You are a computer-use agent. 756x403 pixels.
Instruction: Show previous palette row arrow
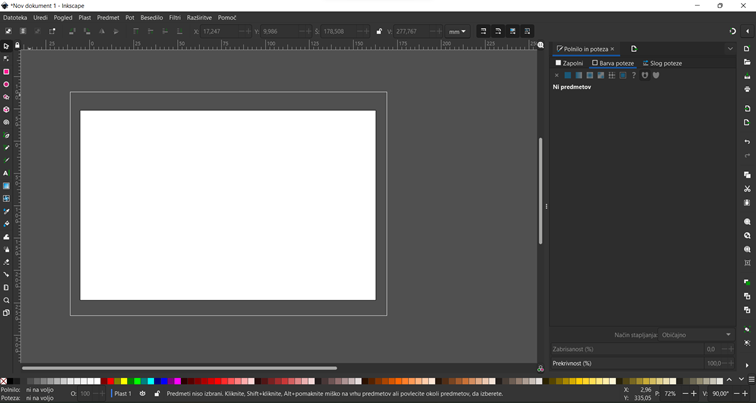tap(729, 380)
